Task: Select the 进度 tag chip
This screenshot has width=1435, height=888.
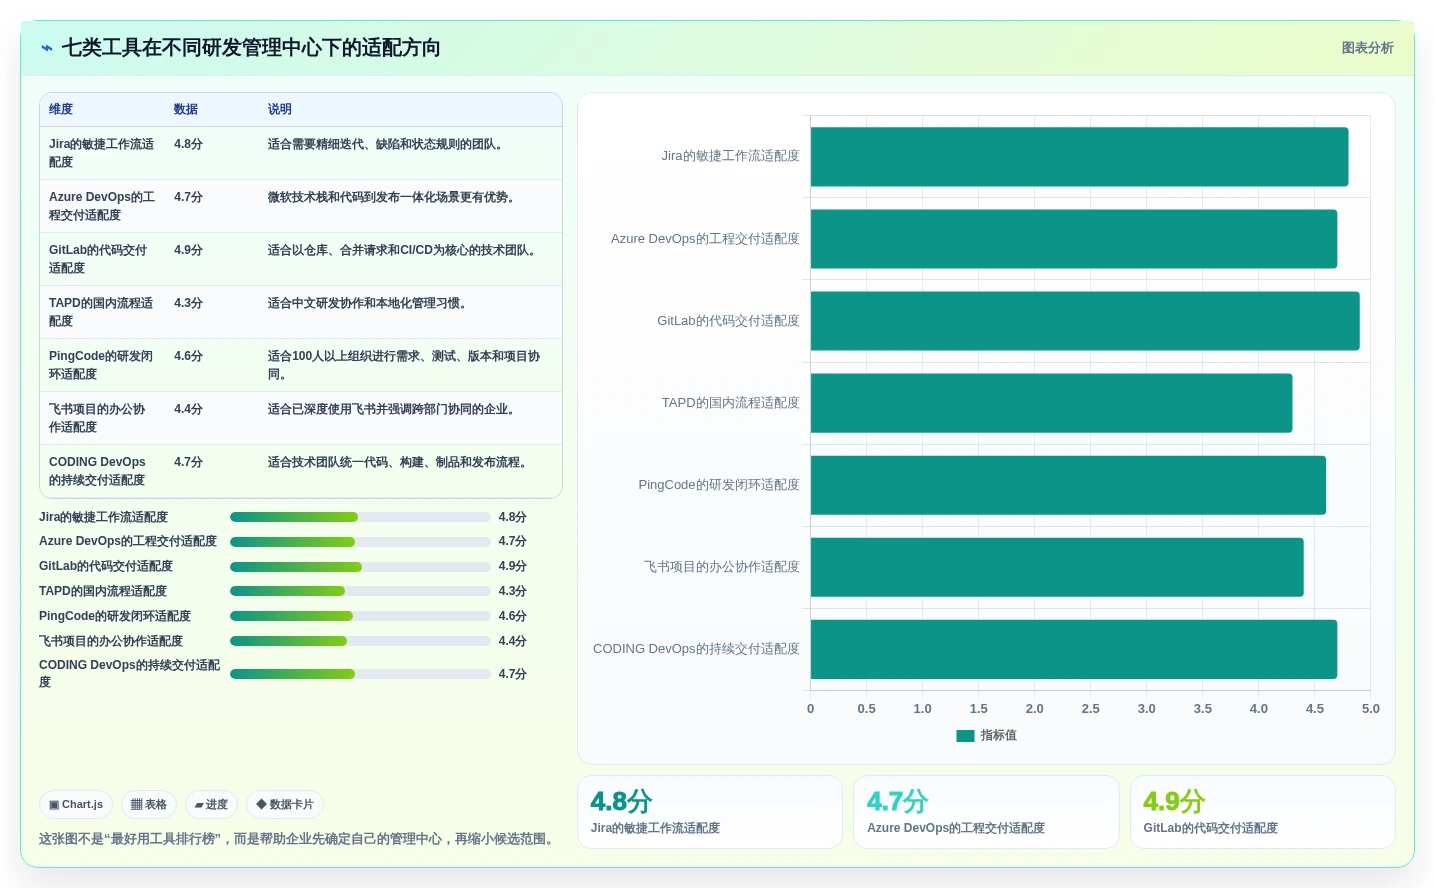Action: (211, 804)
